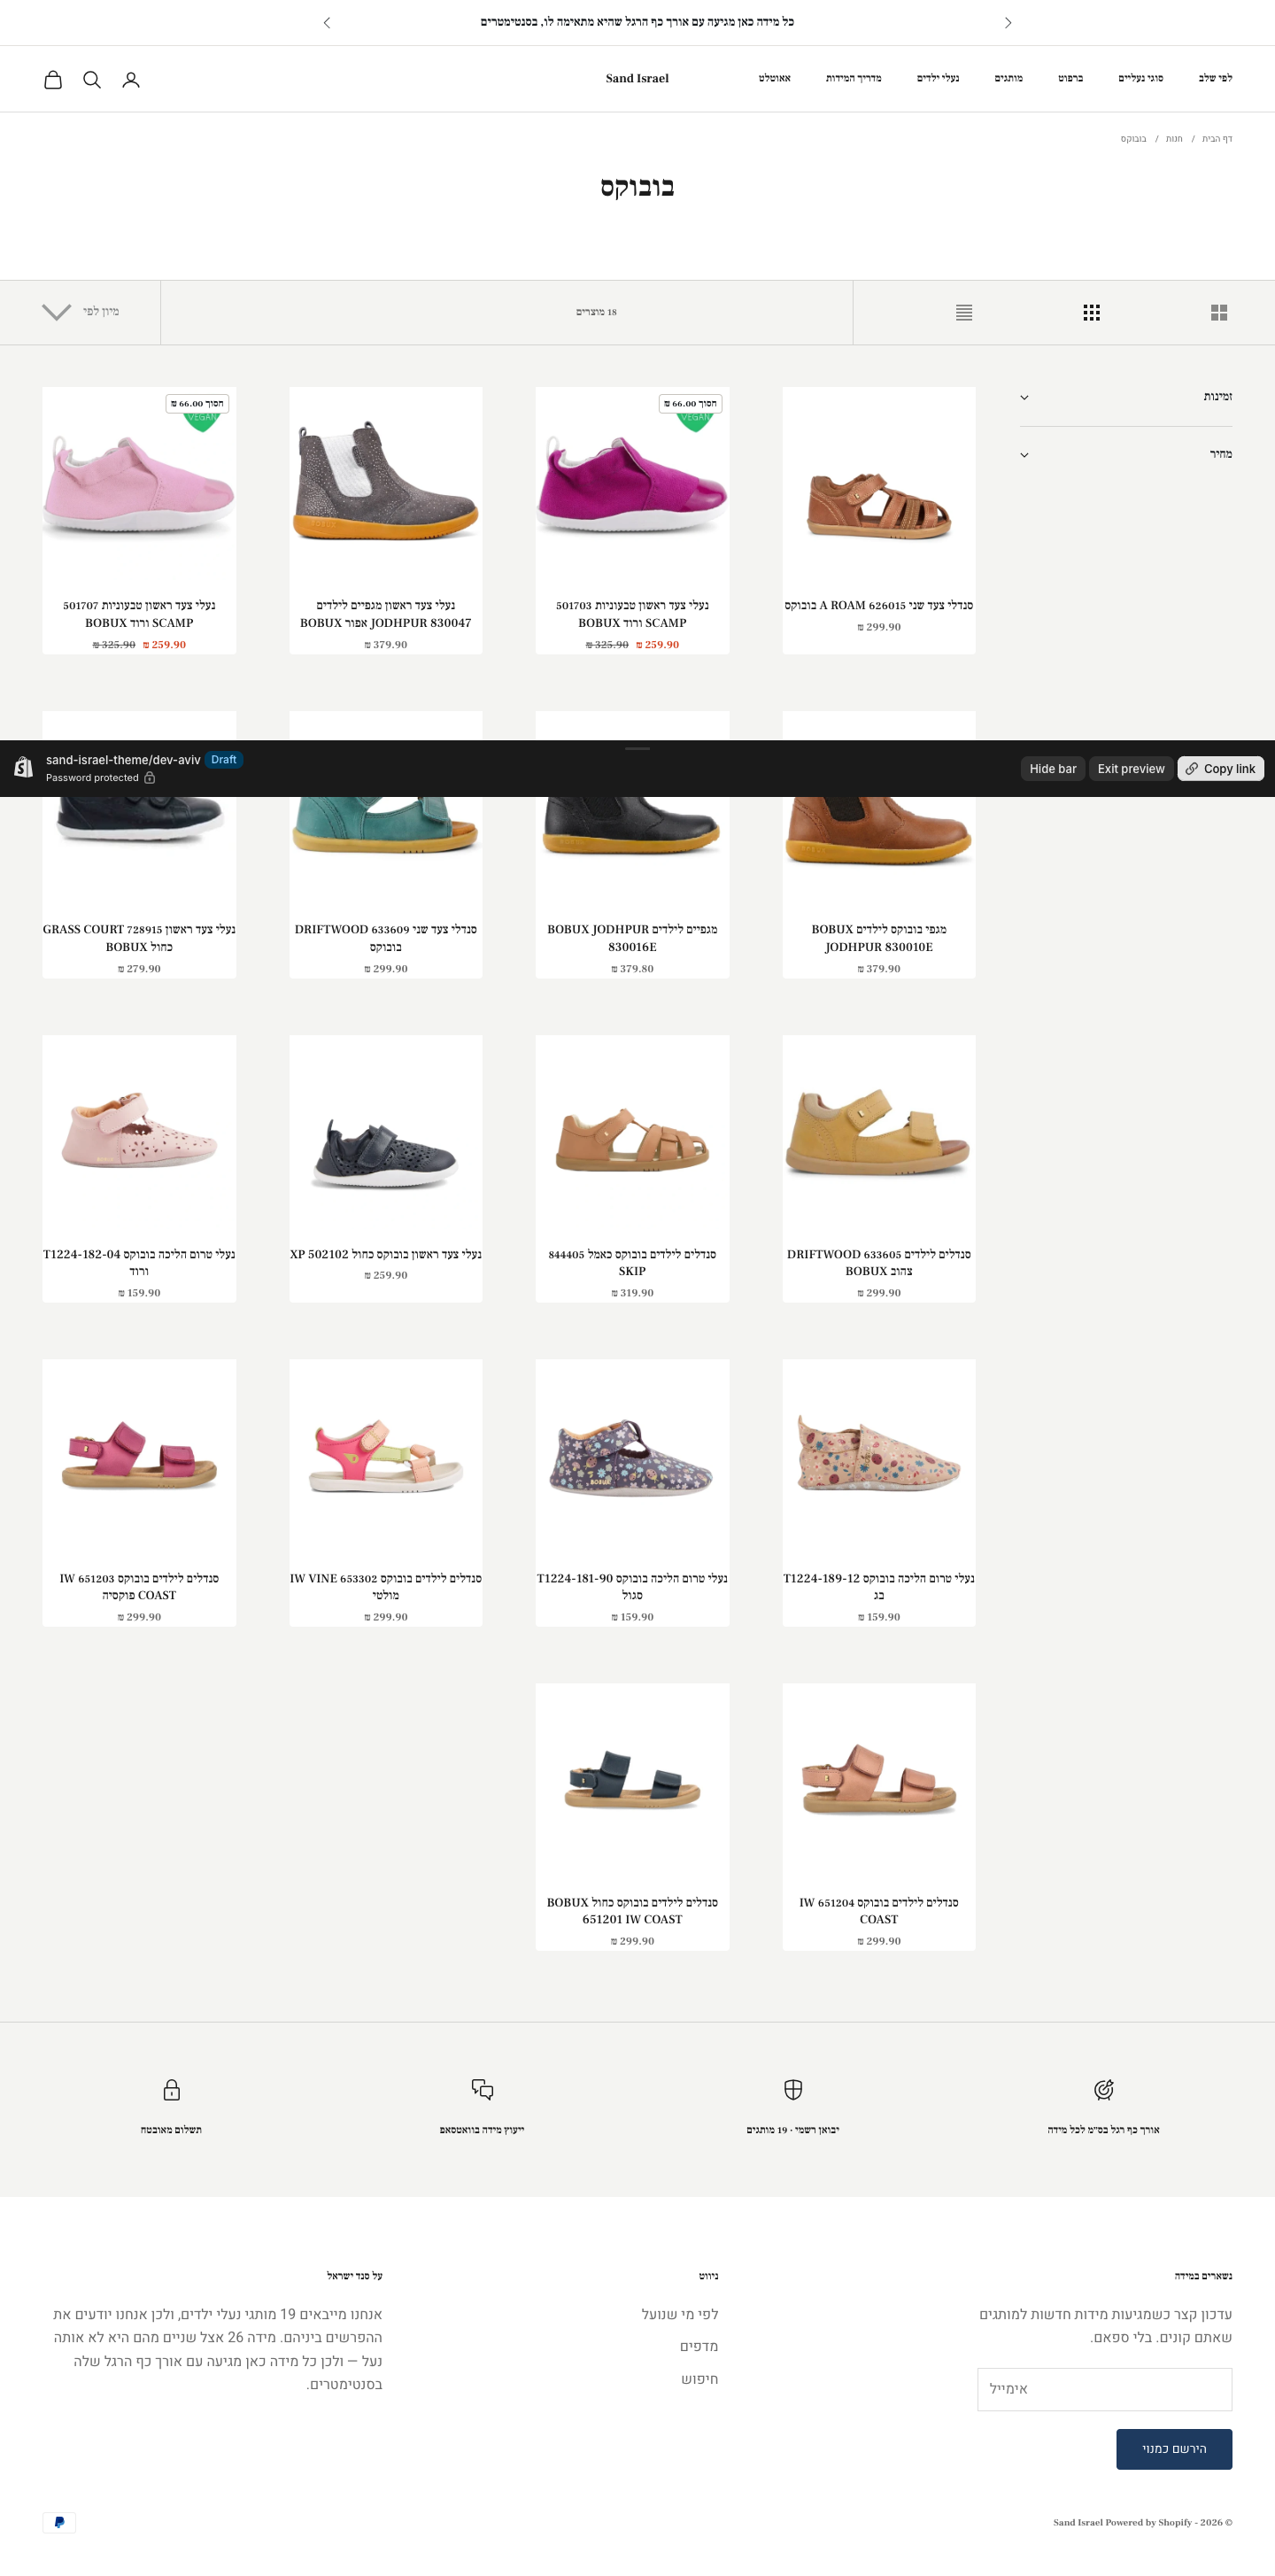
Task: Show previous announcement with left arrow
Action: (327, 23)
